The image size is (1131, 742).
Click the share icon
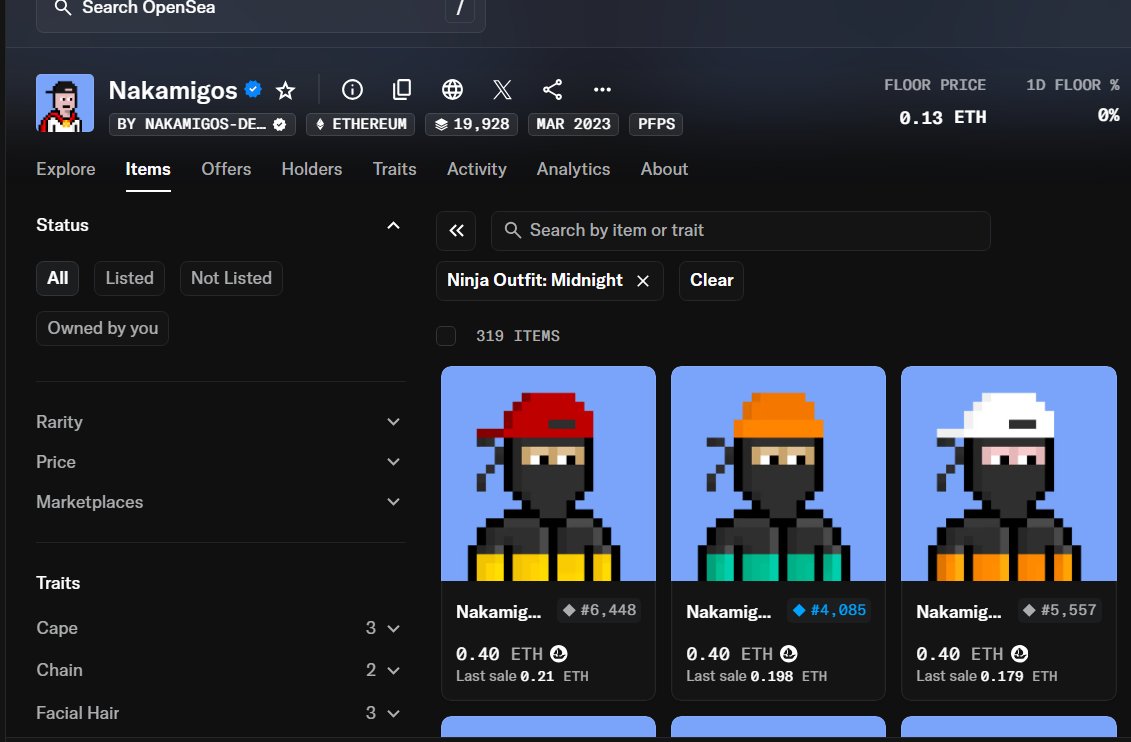click(x=553, y=89)
